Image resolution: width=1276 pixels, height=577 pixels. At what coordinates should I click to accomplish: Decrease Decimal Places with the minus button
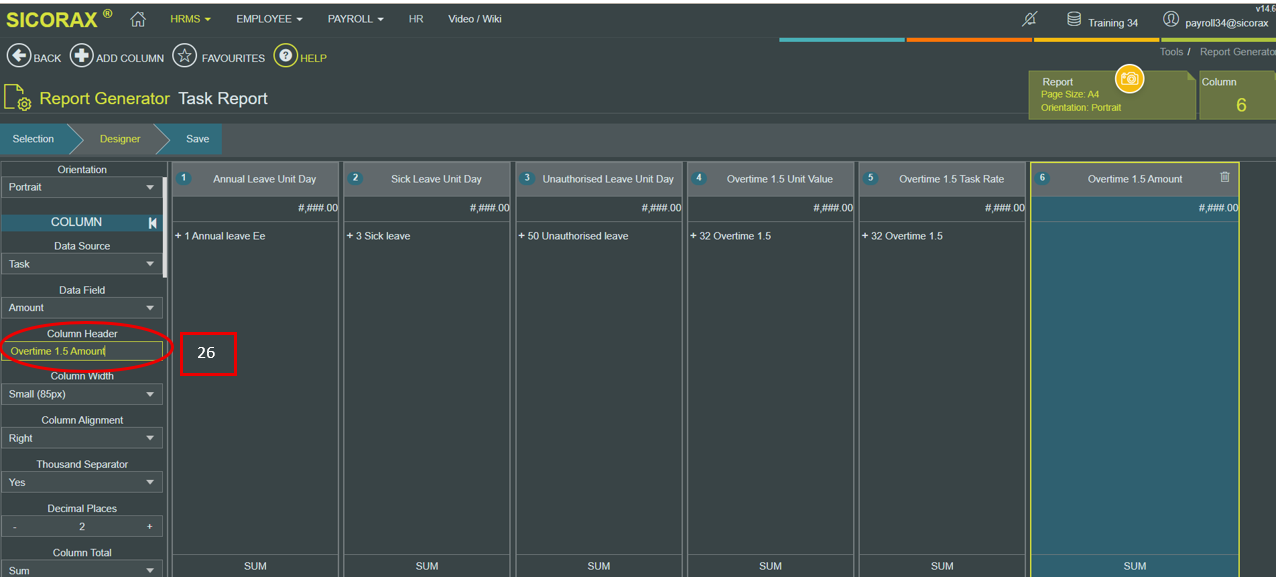pos(14,527)
